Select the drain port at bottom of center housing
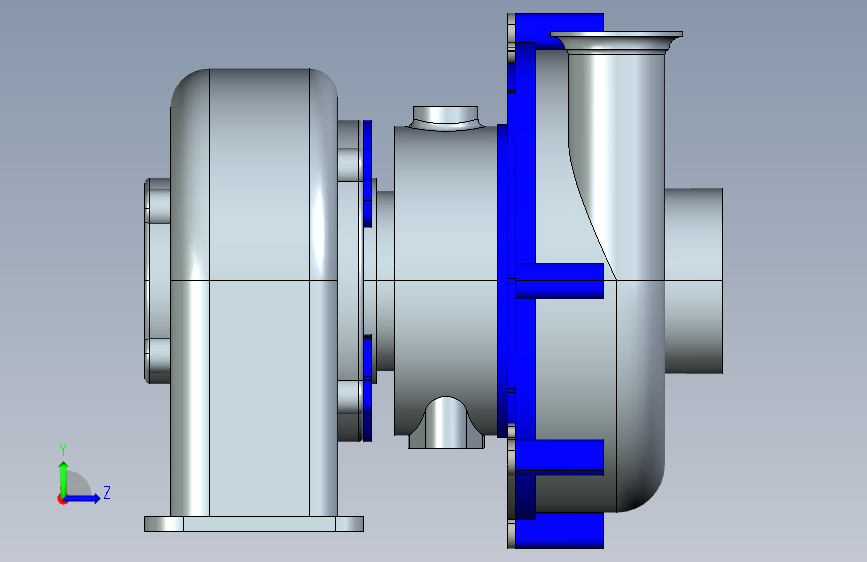This screenshot has height=562, width=867. 446,423
